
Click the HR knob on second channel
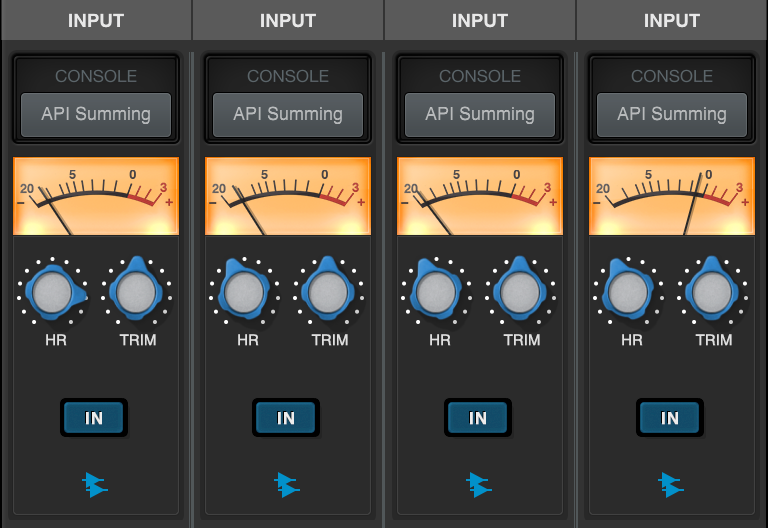(x=243, y=291)
